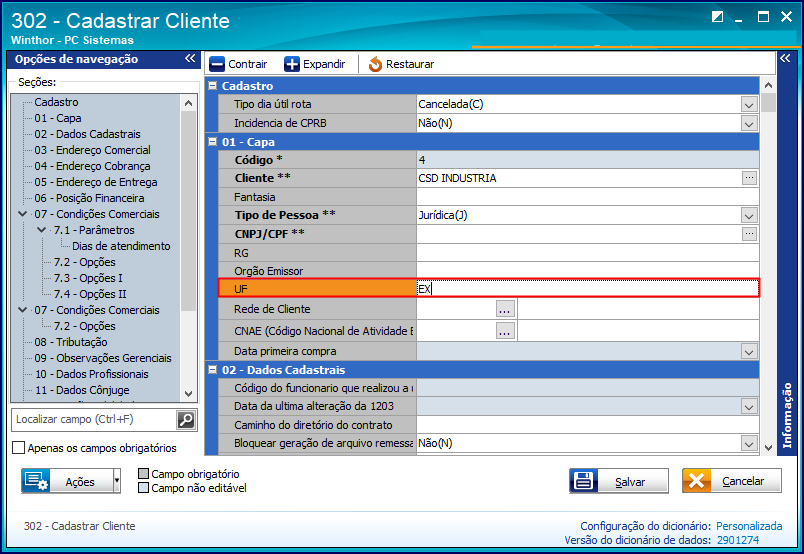Expand the Informação side panel

coord(785,58)
